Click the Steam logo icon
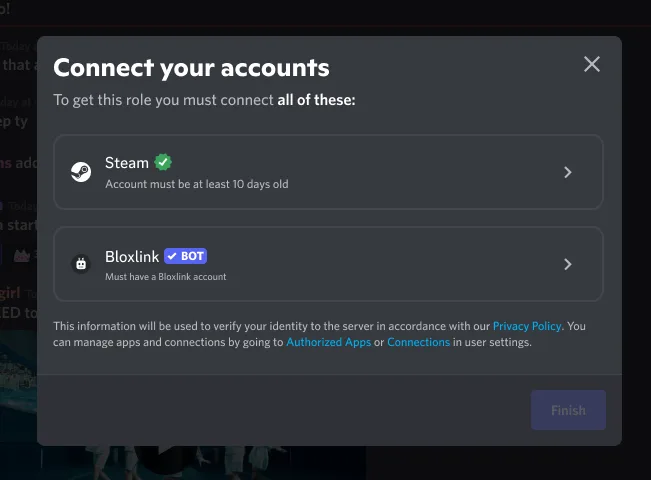The width and height of the screenshot is (651, 480). pyautogui.click(x=81, y=172)
